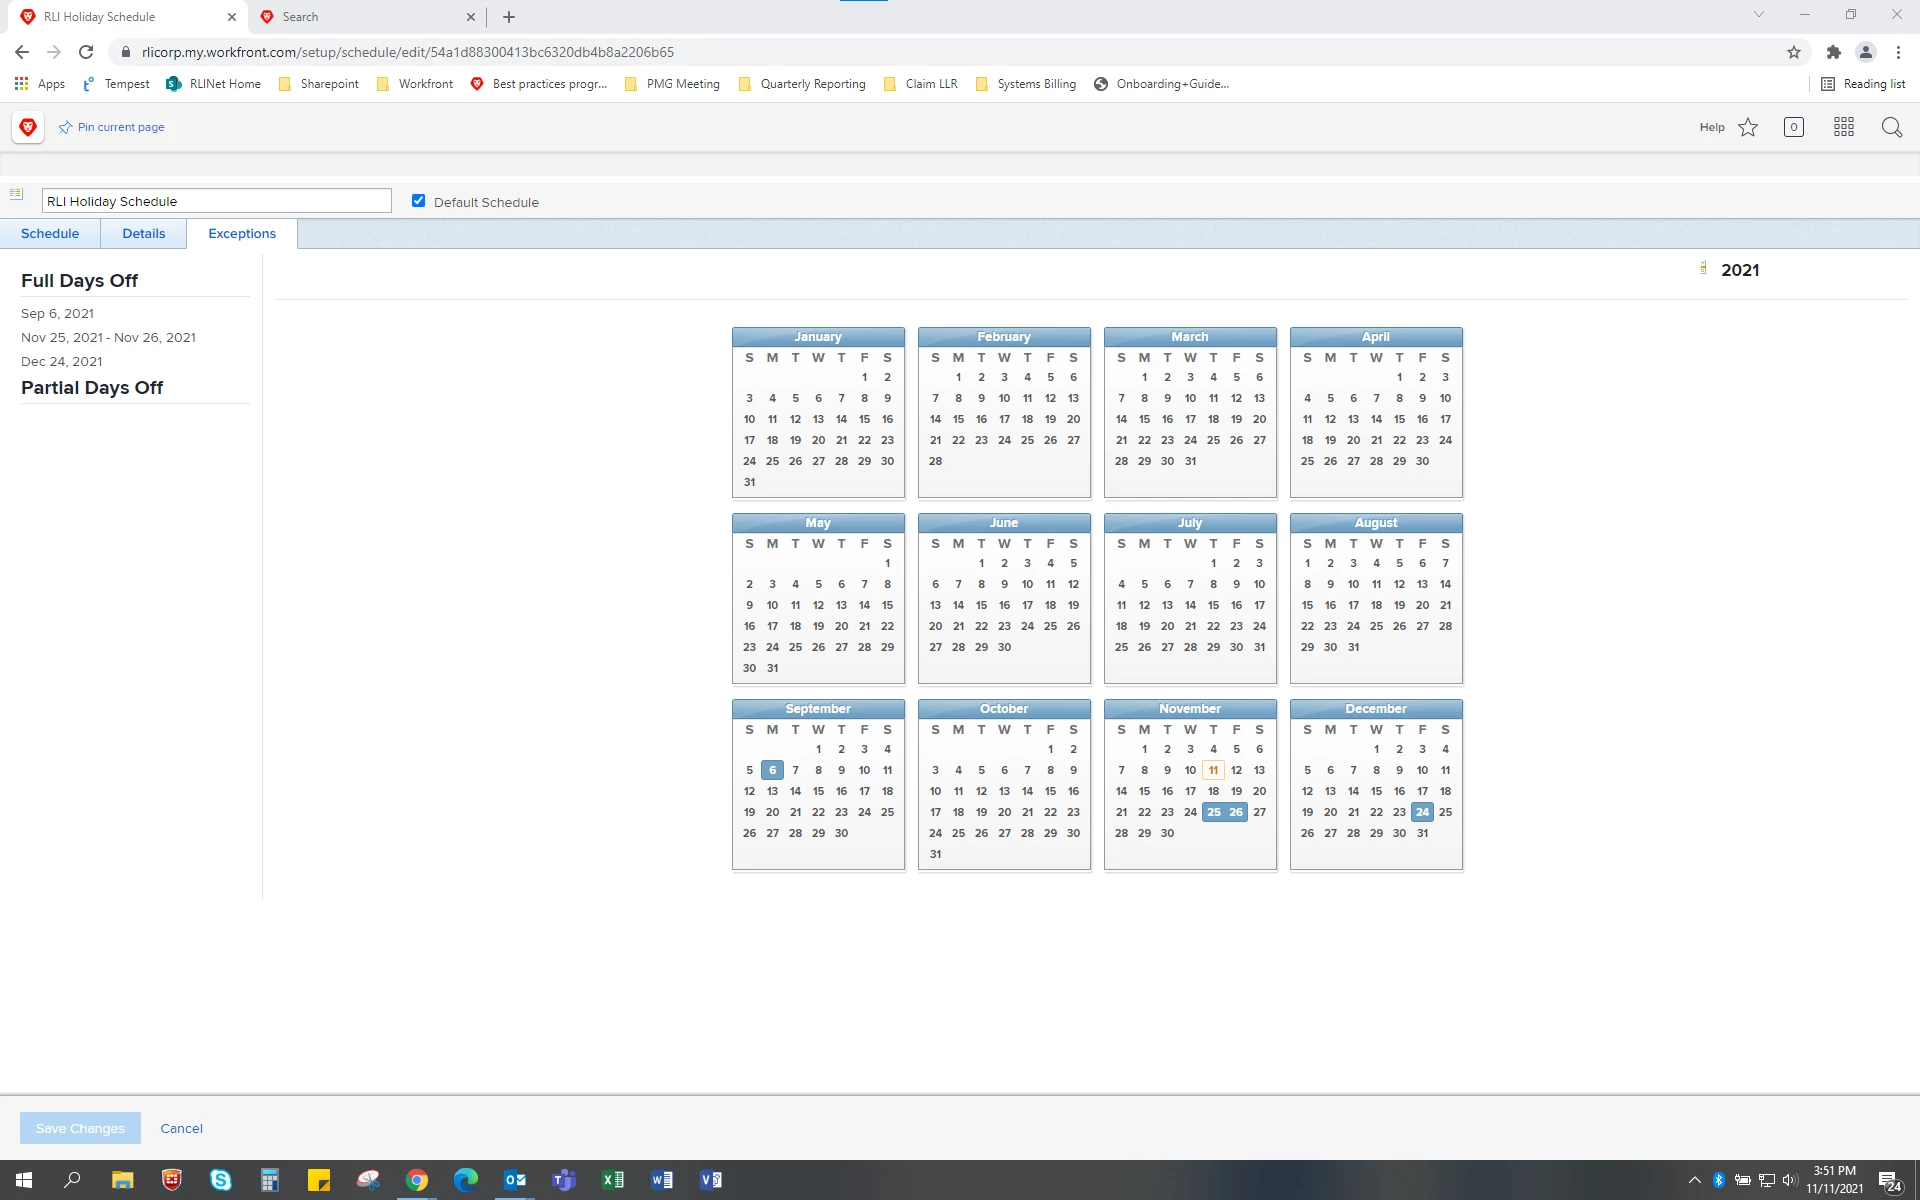
Task: Open the Favorites star icon
Action: point(1748,127)
